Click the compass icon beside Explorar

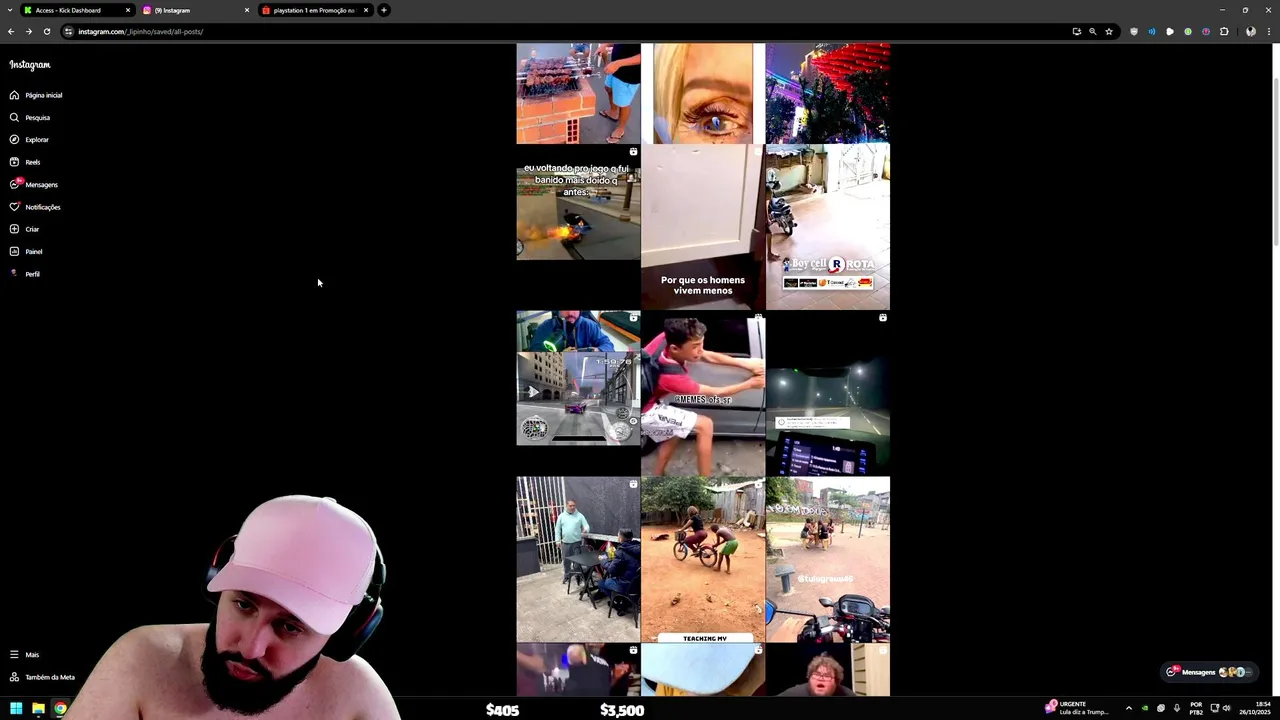14,139
